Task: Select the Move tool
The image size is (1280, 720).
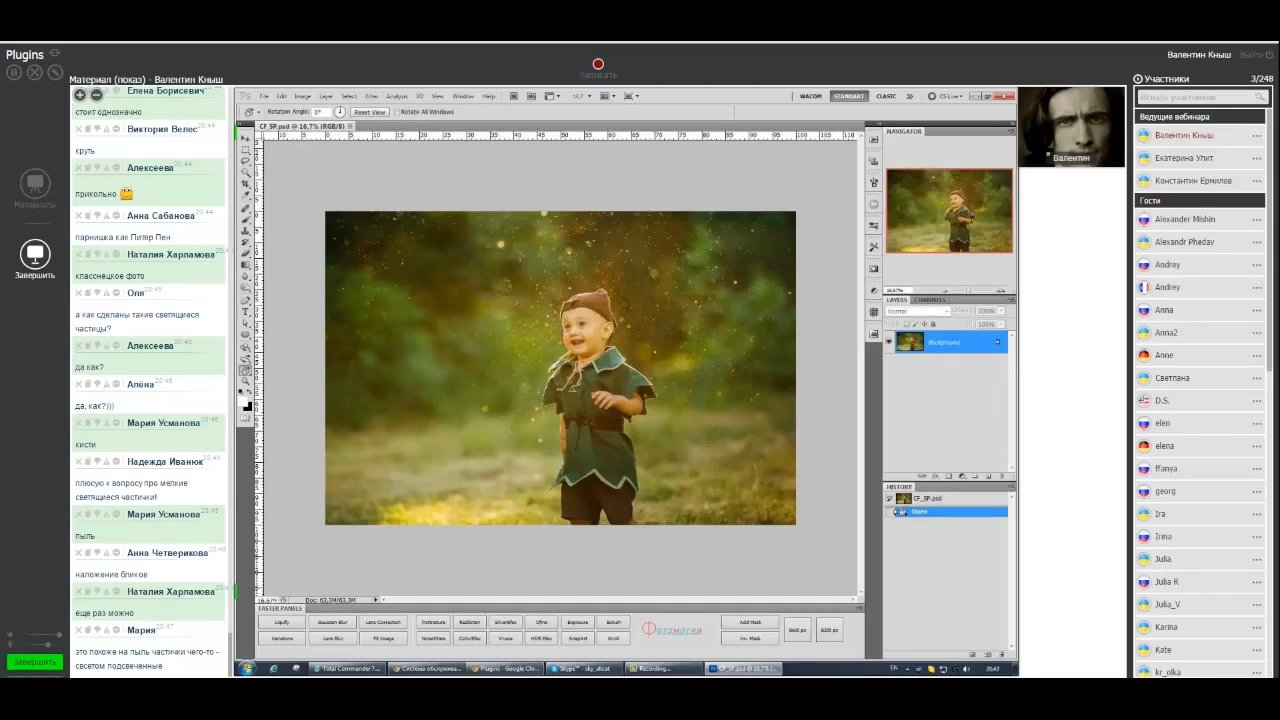Action: [246, 139]
